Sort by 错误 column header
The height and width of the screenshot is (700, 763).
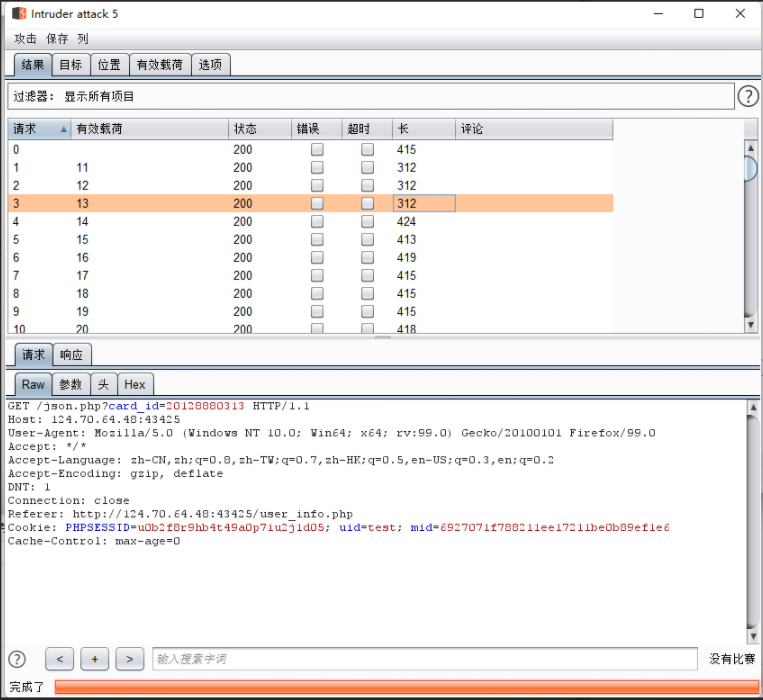[316, 129]
